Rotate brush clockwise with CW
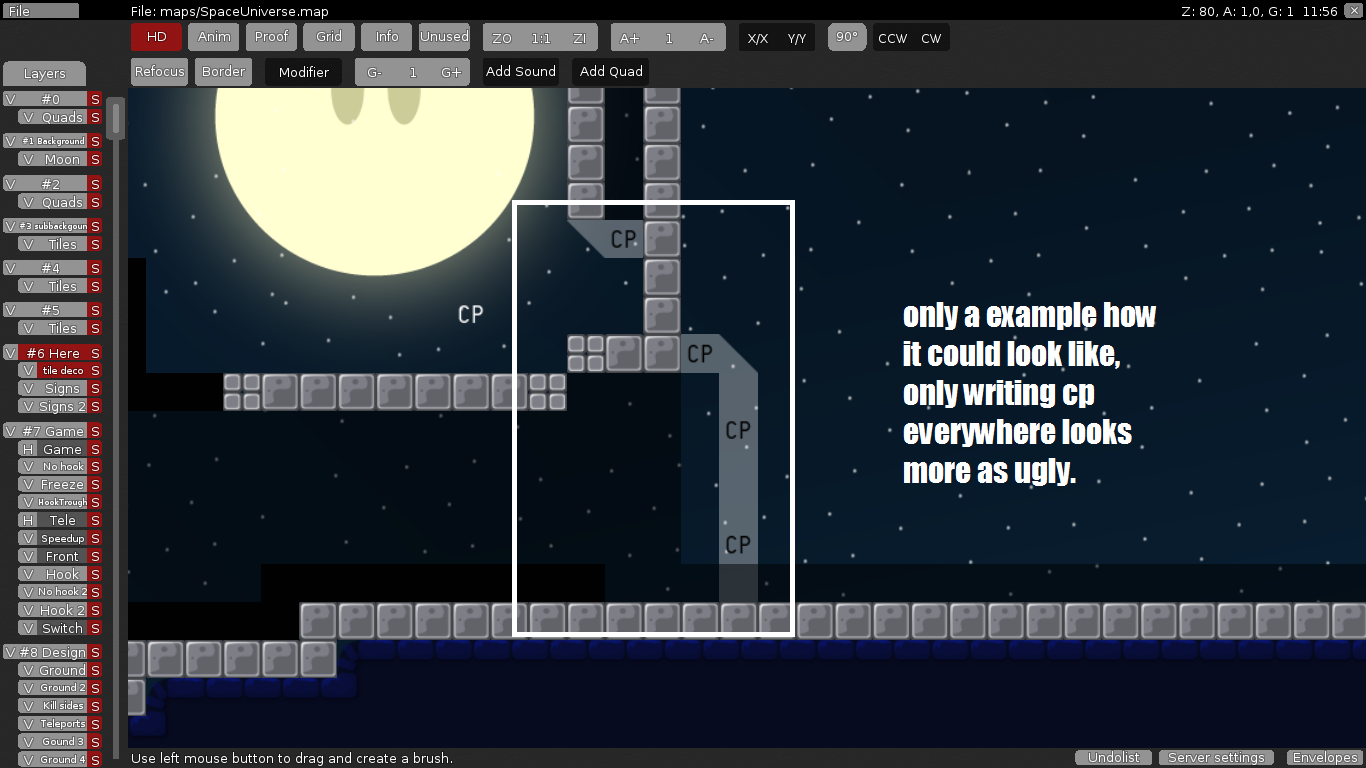This screenshot has height=768, width=1366. pyautogui.click(x=931, y=38)
